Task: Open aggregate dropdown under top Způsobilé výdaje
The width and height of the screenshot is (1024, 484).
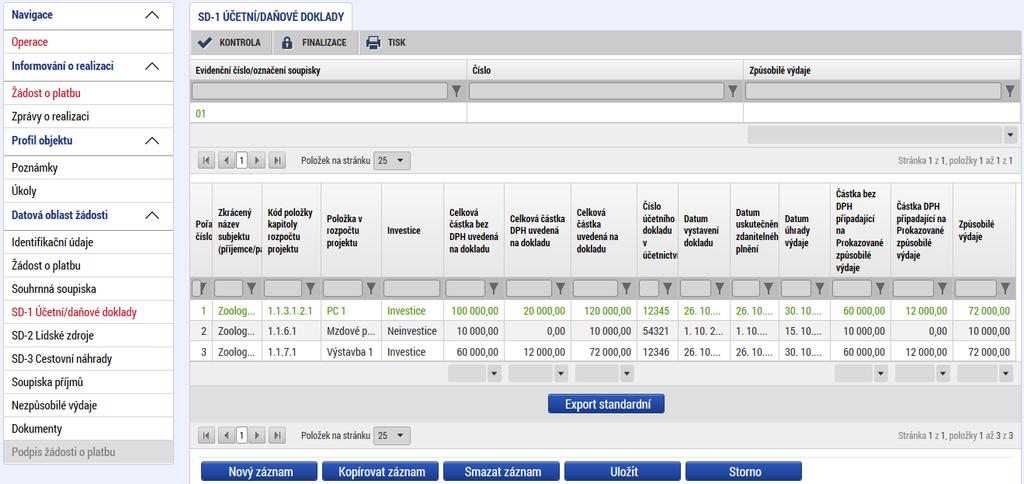Action: click(1011, 135)
